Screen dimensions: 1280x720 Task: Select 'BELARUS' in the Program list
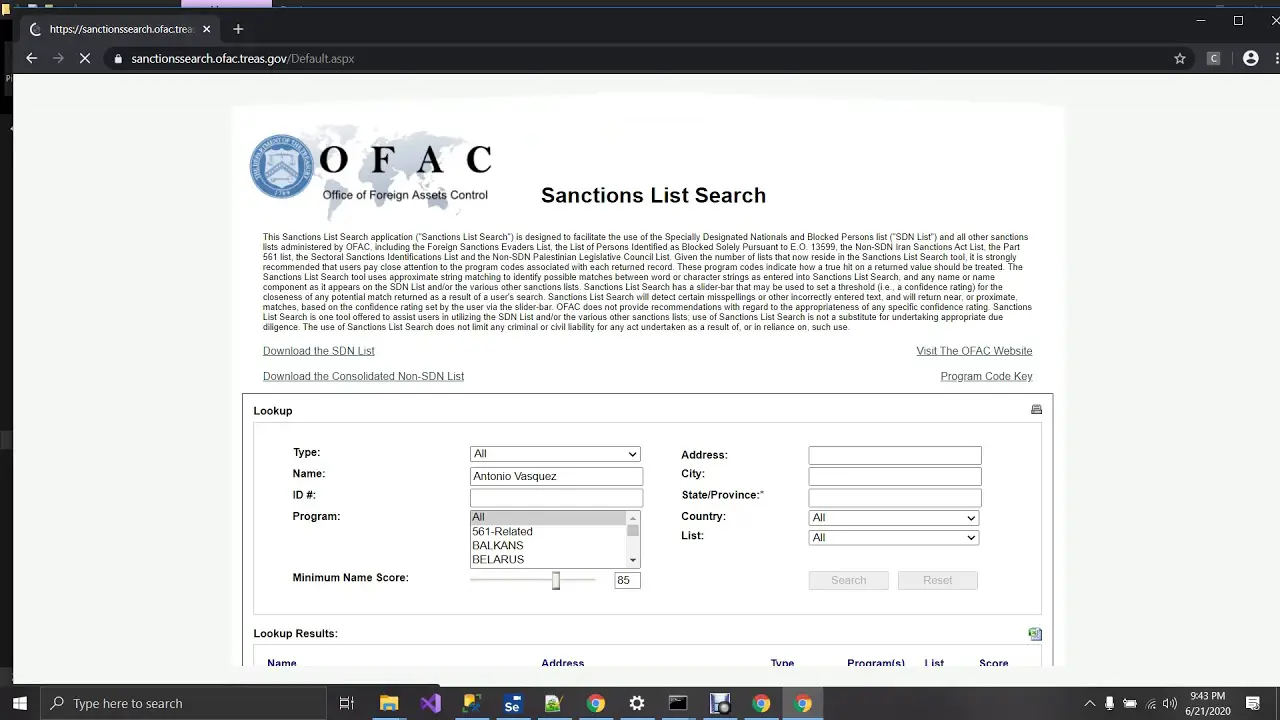548,560
